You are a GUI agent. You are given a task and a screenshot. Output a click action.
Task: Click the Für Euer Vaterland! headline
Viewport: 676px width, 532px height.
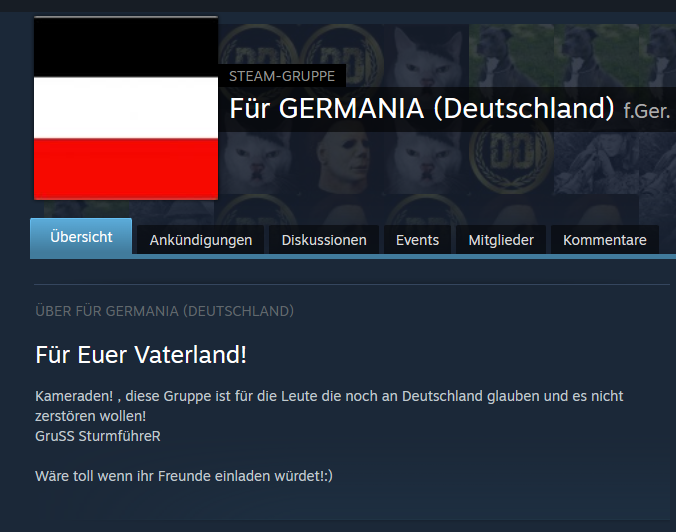point(141,355)
